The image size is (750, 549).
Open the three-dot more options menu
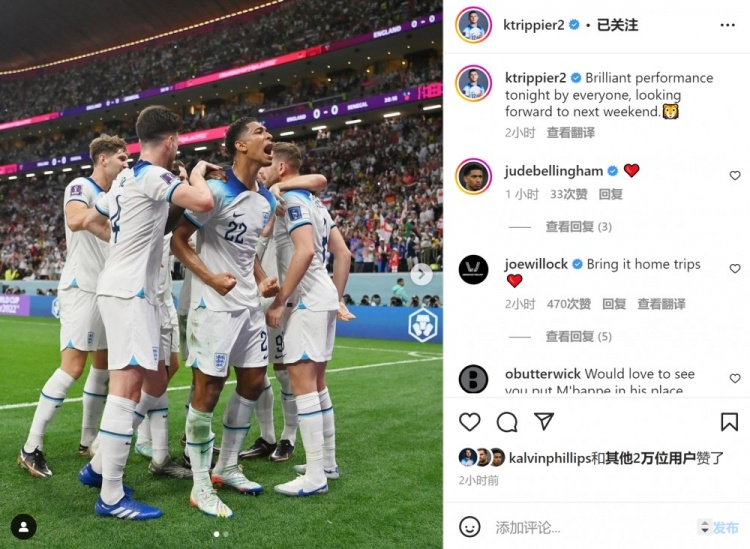coord(728,25)
